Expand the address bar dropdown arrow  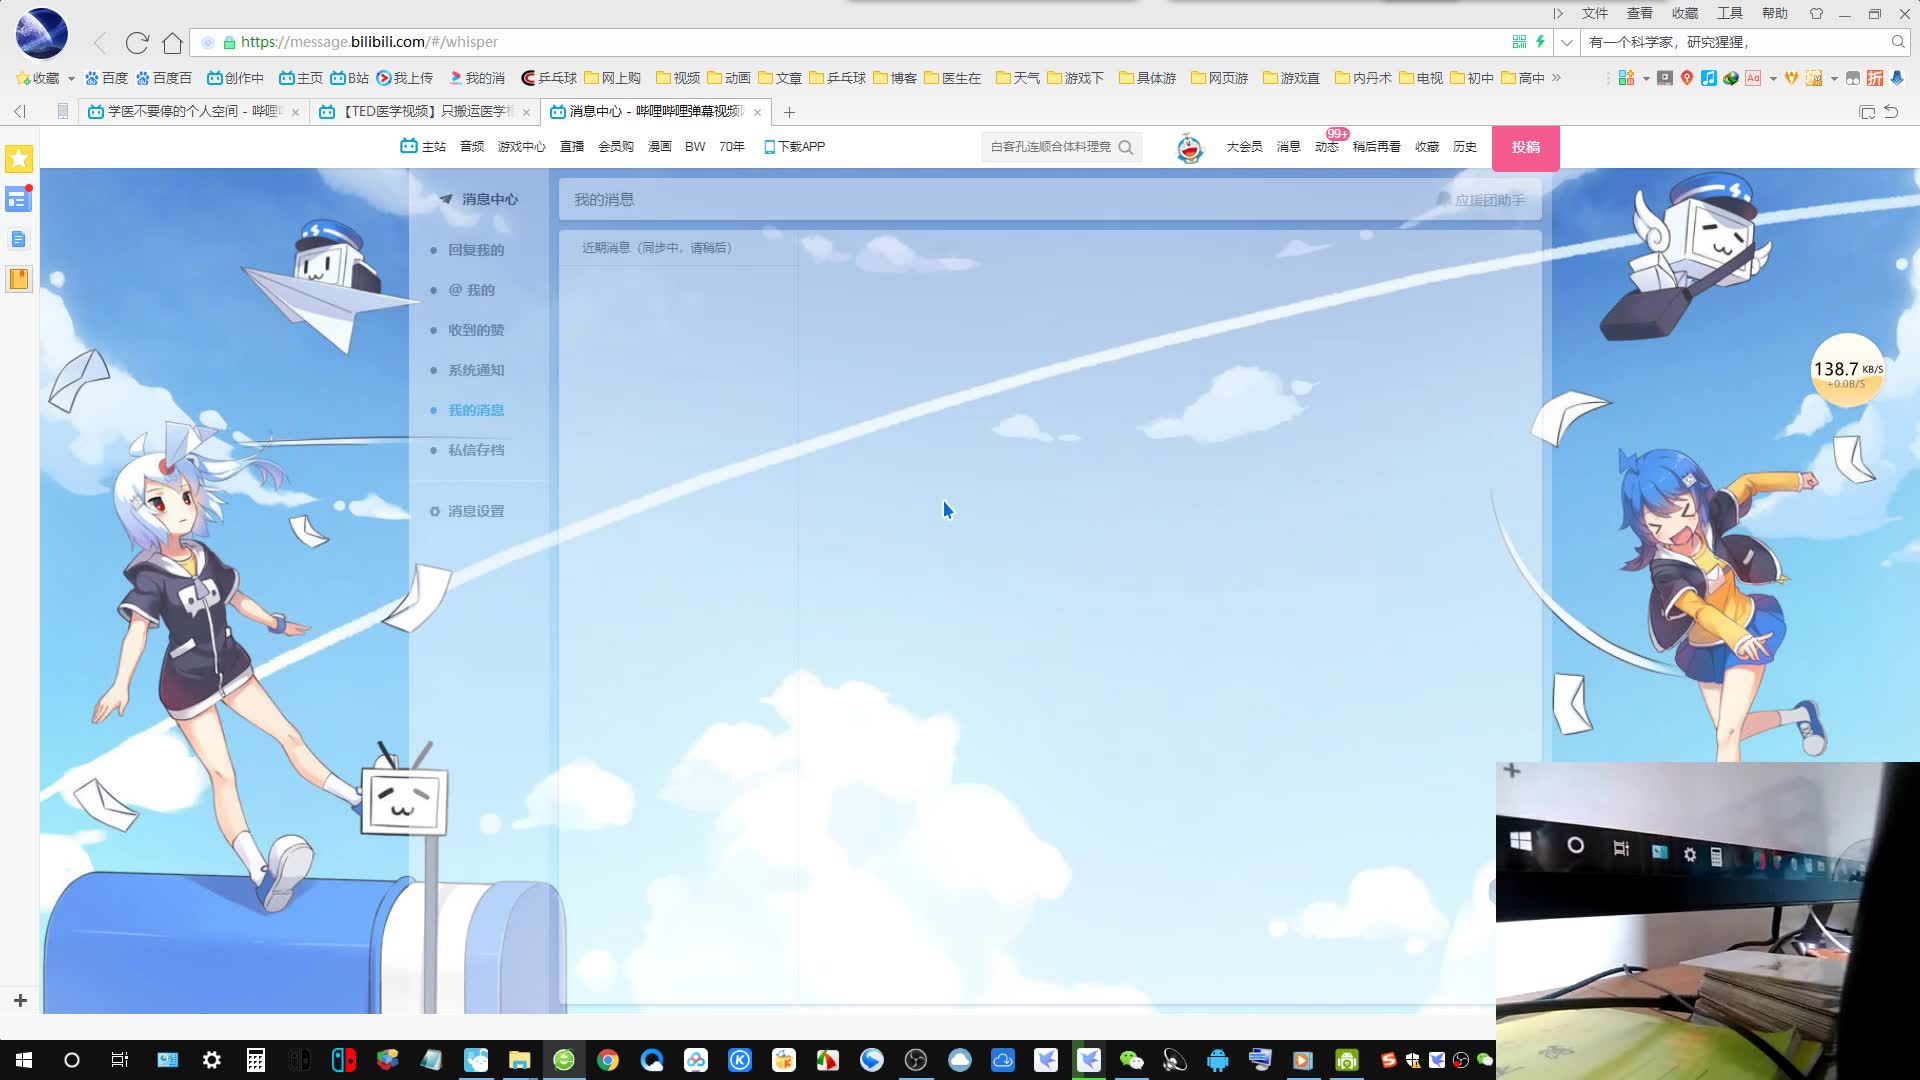[x=1567, y=42]
